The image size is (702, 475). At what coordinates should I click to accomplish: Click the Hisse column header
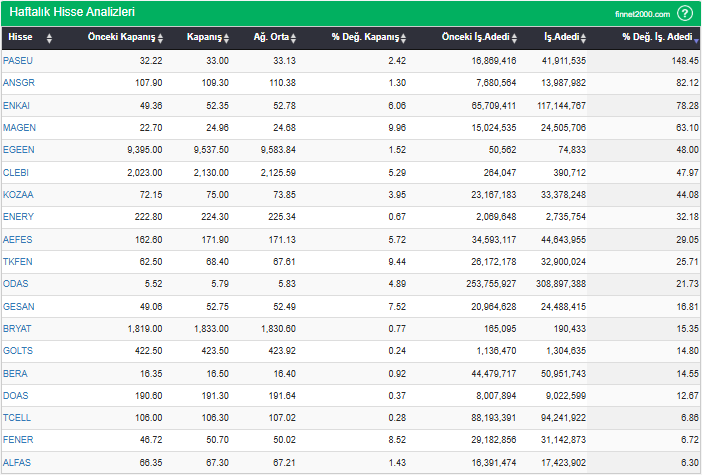pyautogui.click(x=20, y=37)
